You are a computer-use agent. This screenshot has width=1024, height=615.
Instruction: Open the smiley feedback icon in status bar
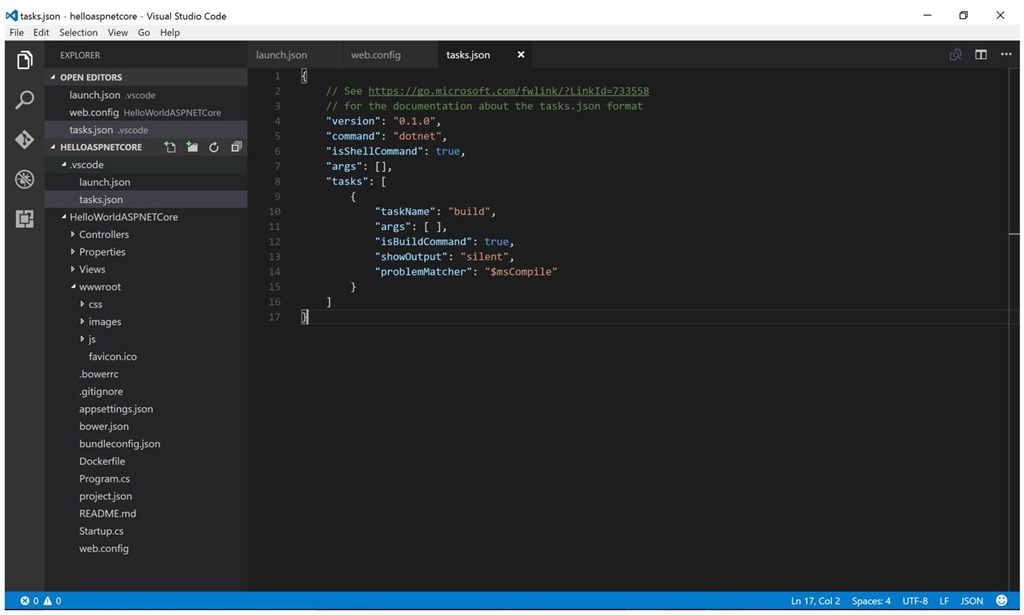999,600
